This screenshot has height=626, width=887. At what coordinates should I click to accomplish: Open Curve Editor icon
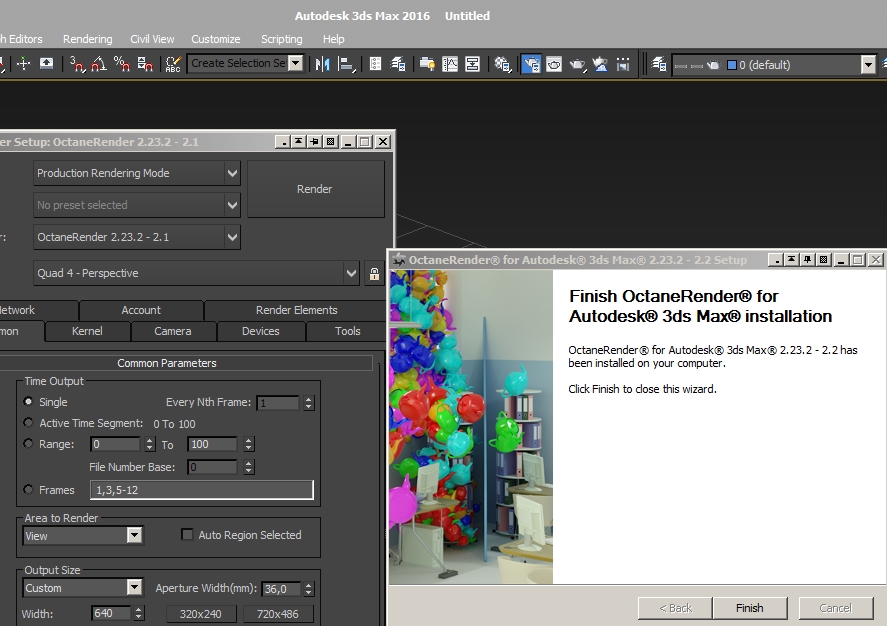[450, 64]
